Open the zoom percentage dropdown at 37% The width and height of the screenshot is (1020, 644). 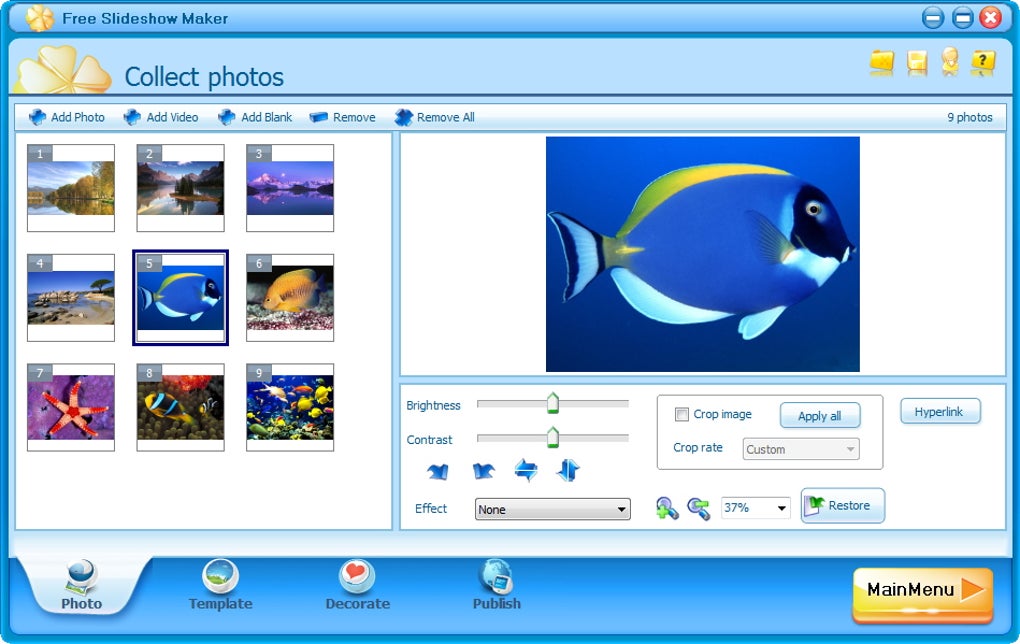tap(756, 507)
